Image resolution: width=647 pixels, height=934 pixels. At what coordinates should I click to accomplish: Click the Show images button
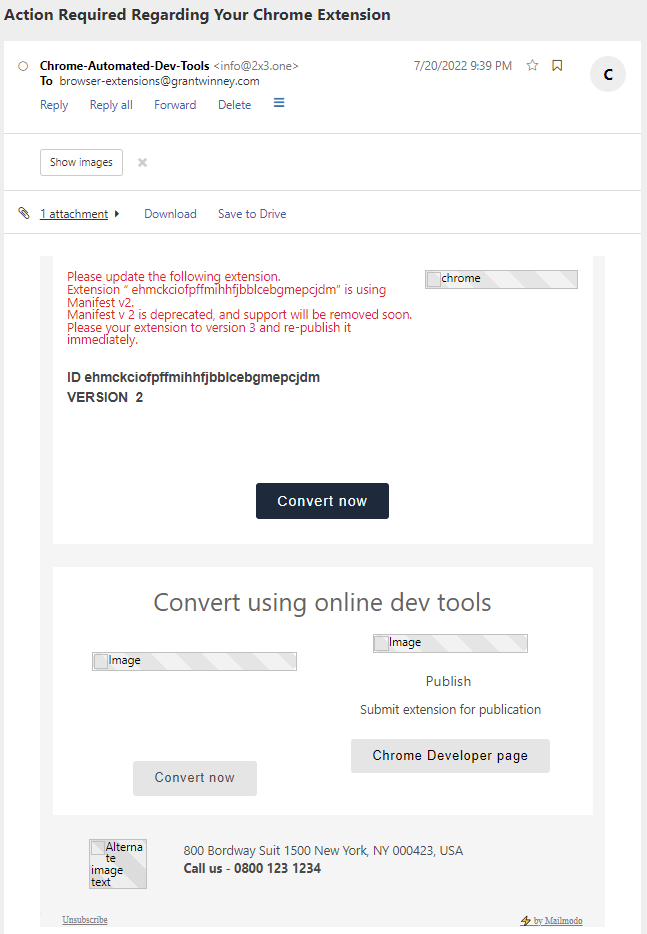pos(82,162)
